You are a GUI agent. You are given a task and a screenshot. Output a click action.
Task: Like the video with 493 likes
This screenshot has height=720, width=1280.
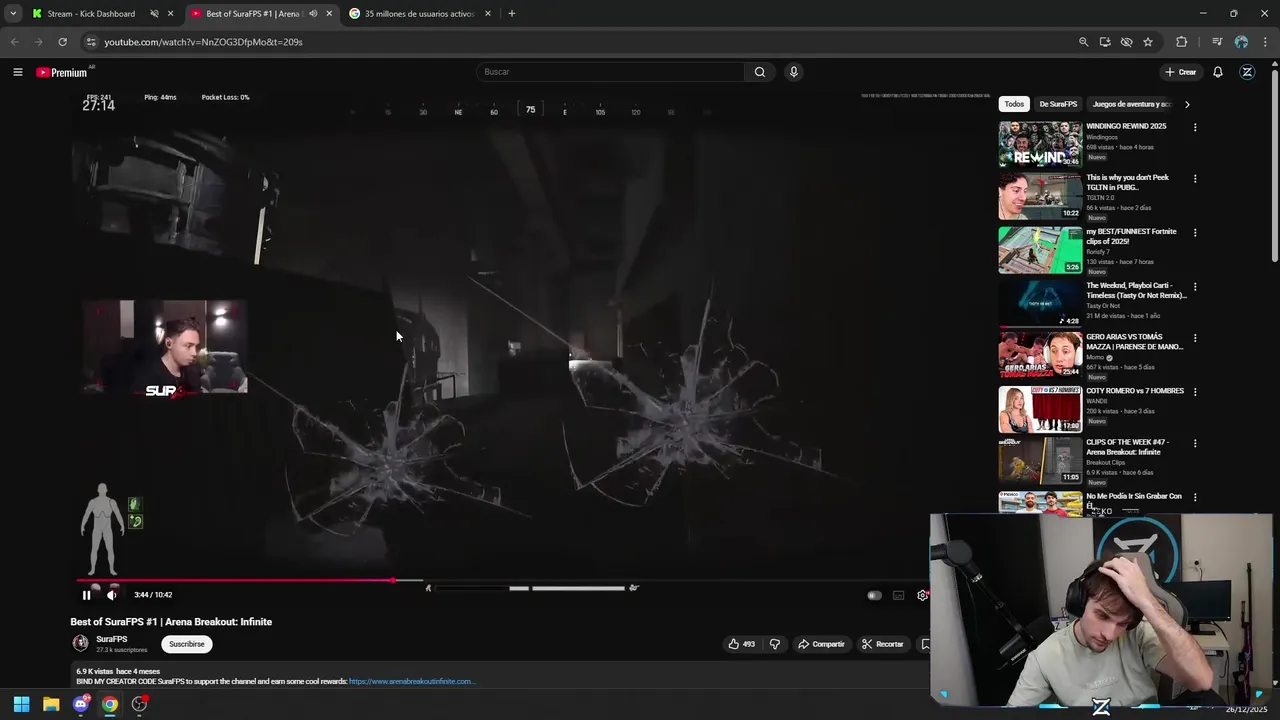pos(741,644)
